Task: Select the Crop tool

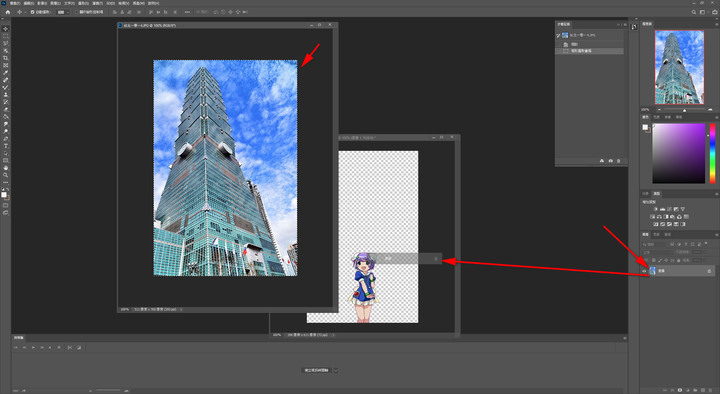Action: [x=6, y=58]
